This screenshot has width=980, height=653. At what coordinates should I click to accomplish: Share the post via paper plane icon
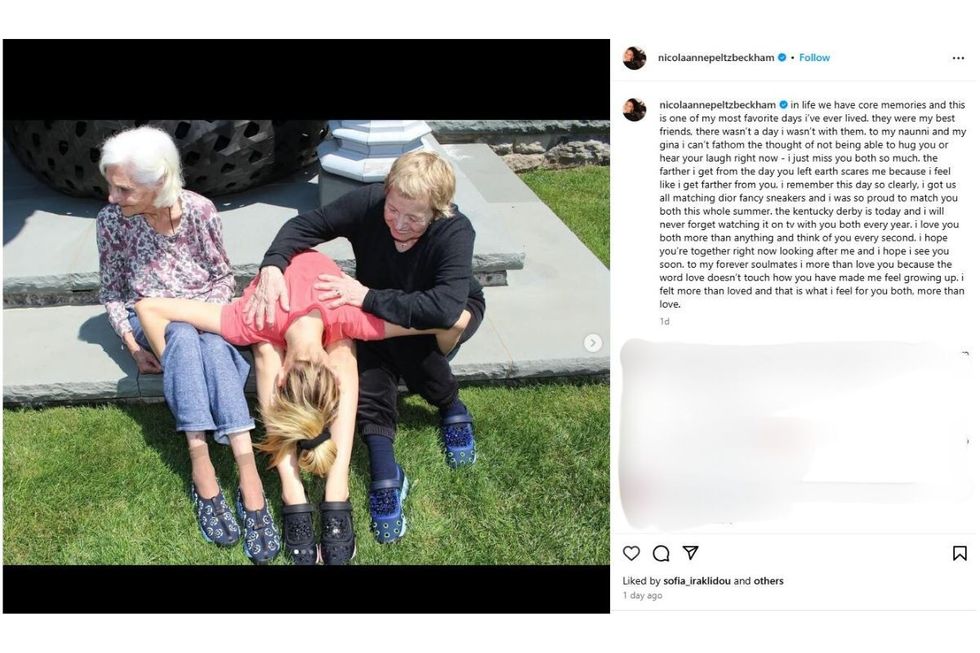pyautogui.click(x=691, y=552)
